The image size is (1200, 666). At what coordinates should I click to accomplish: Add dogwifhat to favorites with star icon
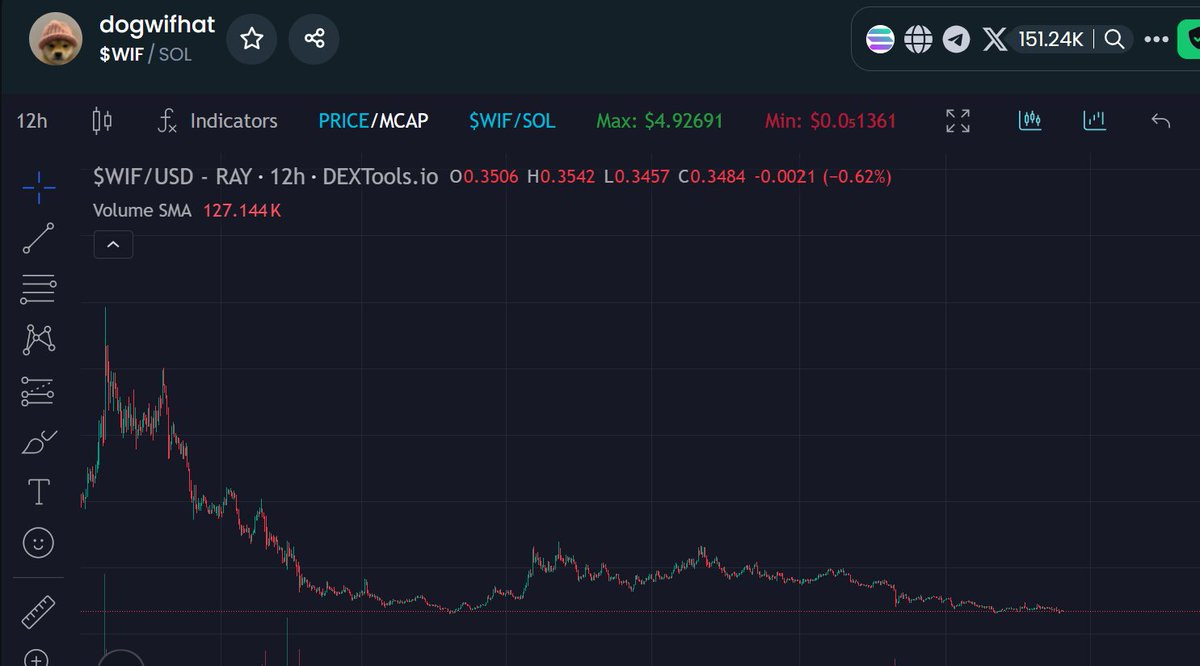tap(252, 39)
